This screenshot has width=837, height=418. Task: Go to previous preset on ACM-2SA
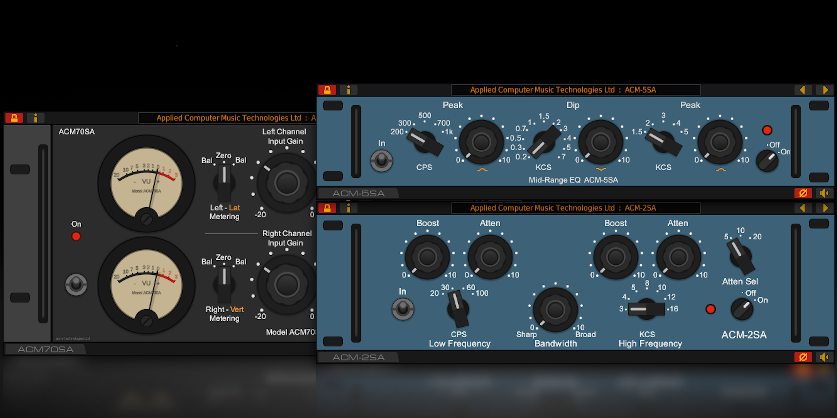tap(803, 208)
